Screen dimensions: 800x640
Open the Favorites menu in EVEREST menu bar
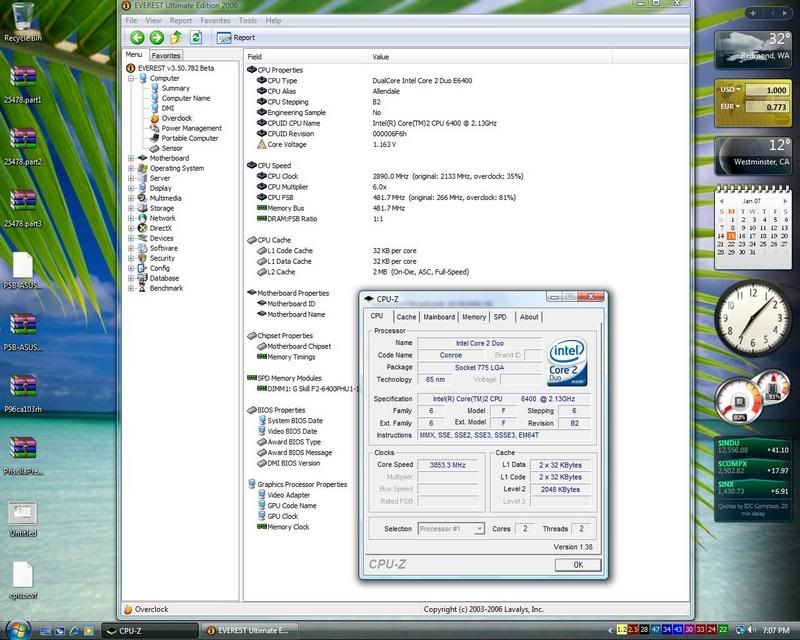tap(215, 20)
